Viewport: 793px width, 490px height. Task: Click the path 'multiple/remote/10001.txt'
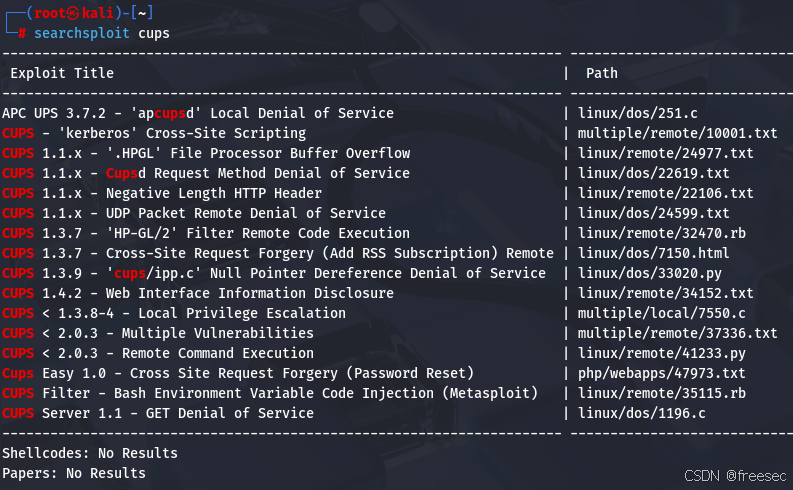click(678, 133)
